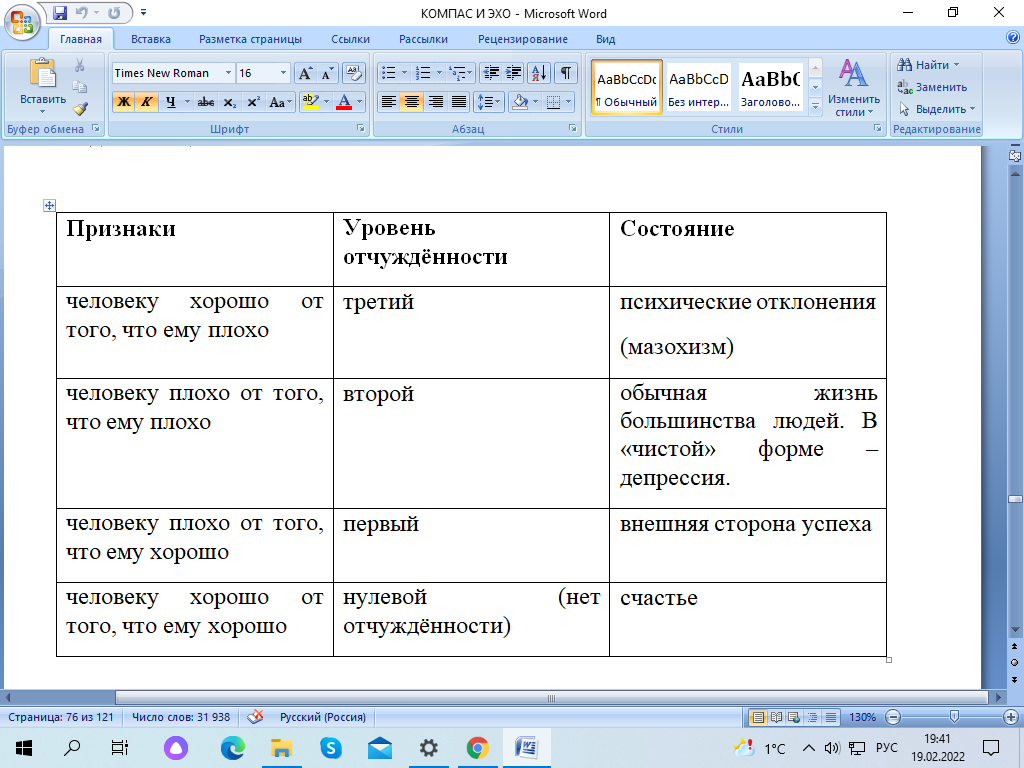Open the Paragraph (Абзац) dialog launcher
This screenshot has height=768, width=1024.
click(x=573, y=129)
